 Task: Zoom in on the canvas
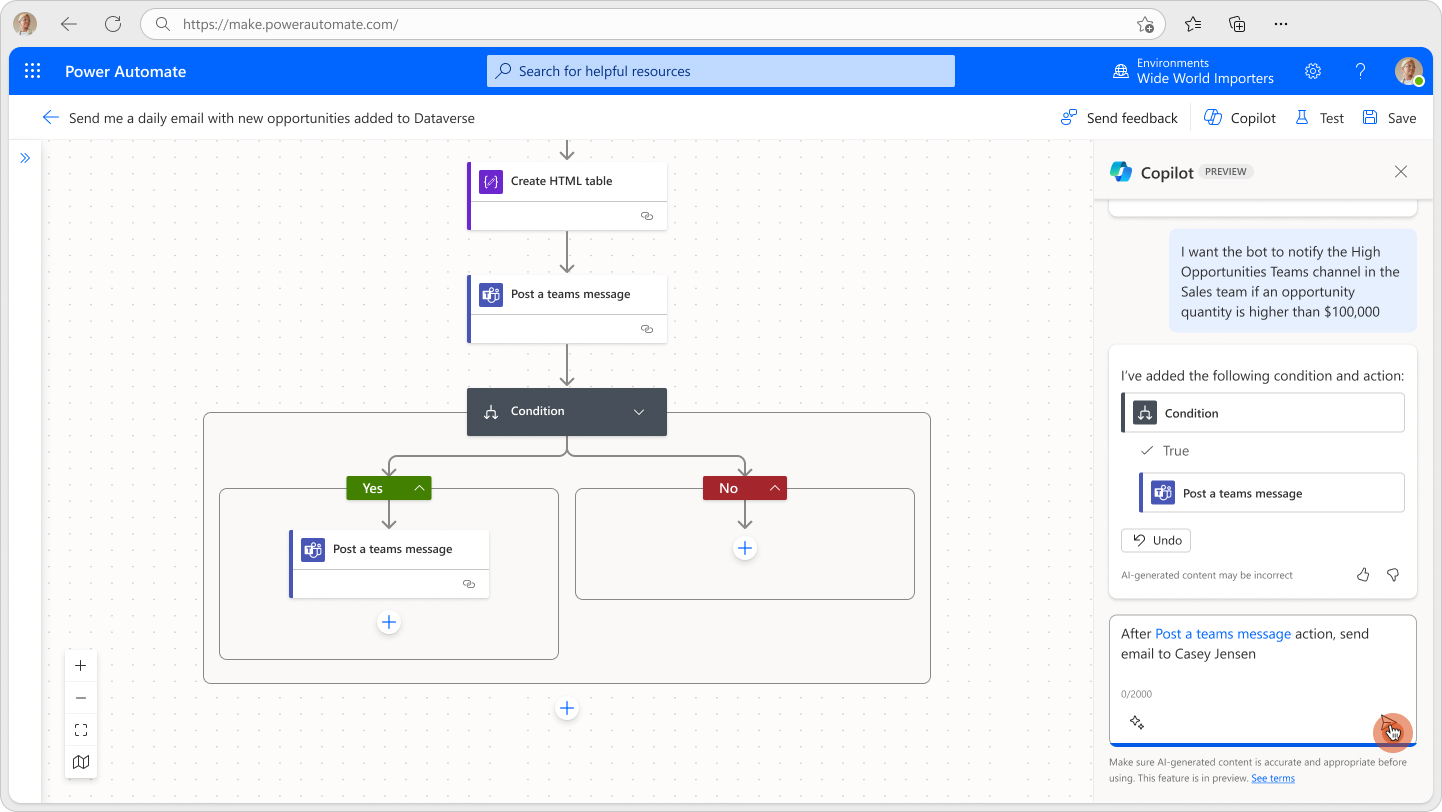(81, 666)
